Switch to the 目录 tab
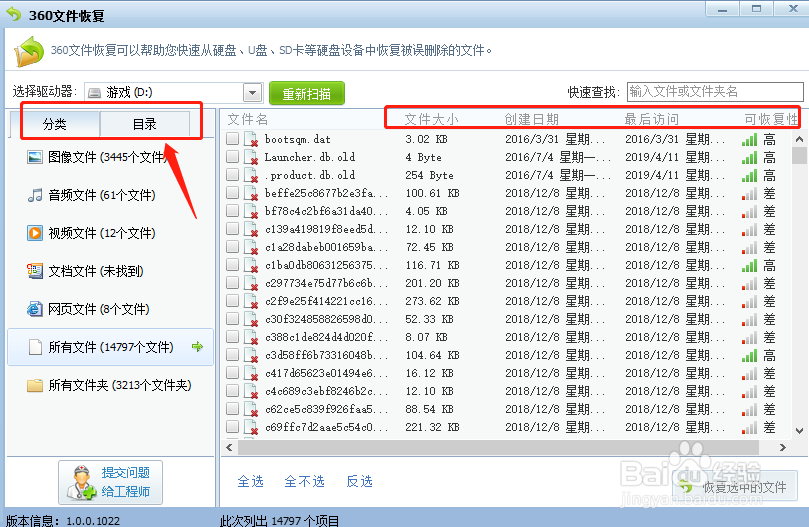The height and width of the screenshot is (527, 809). click(x=144, y=124)
